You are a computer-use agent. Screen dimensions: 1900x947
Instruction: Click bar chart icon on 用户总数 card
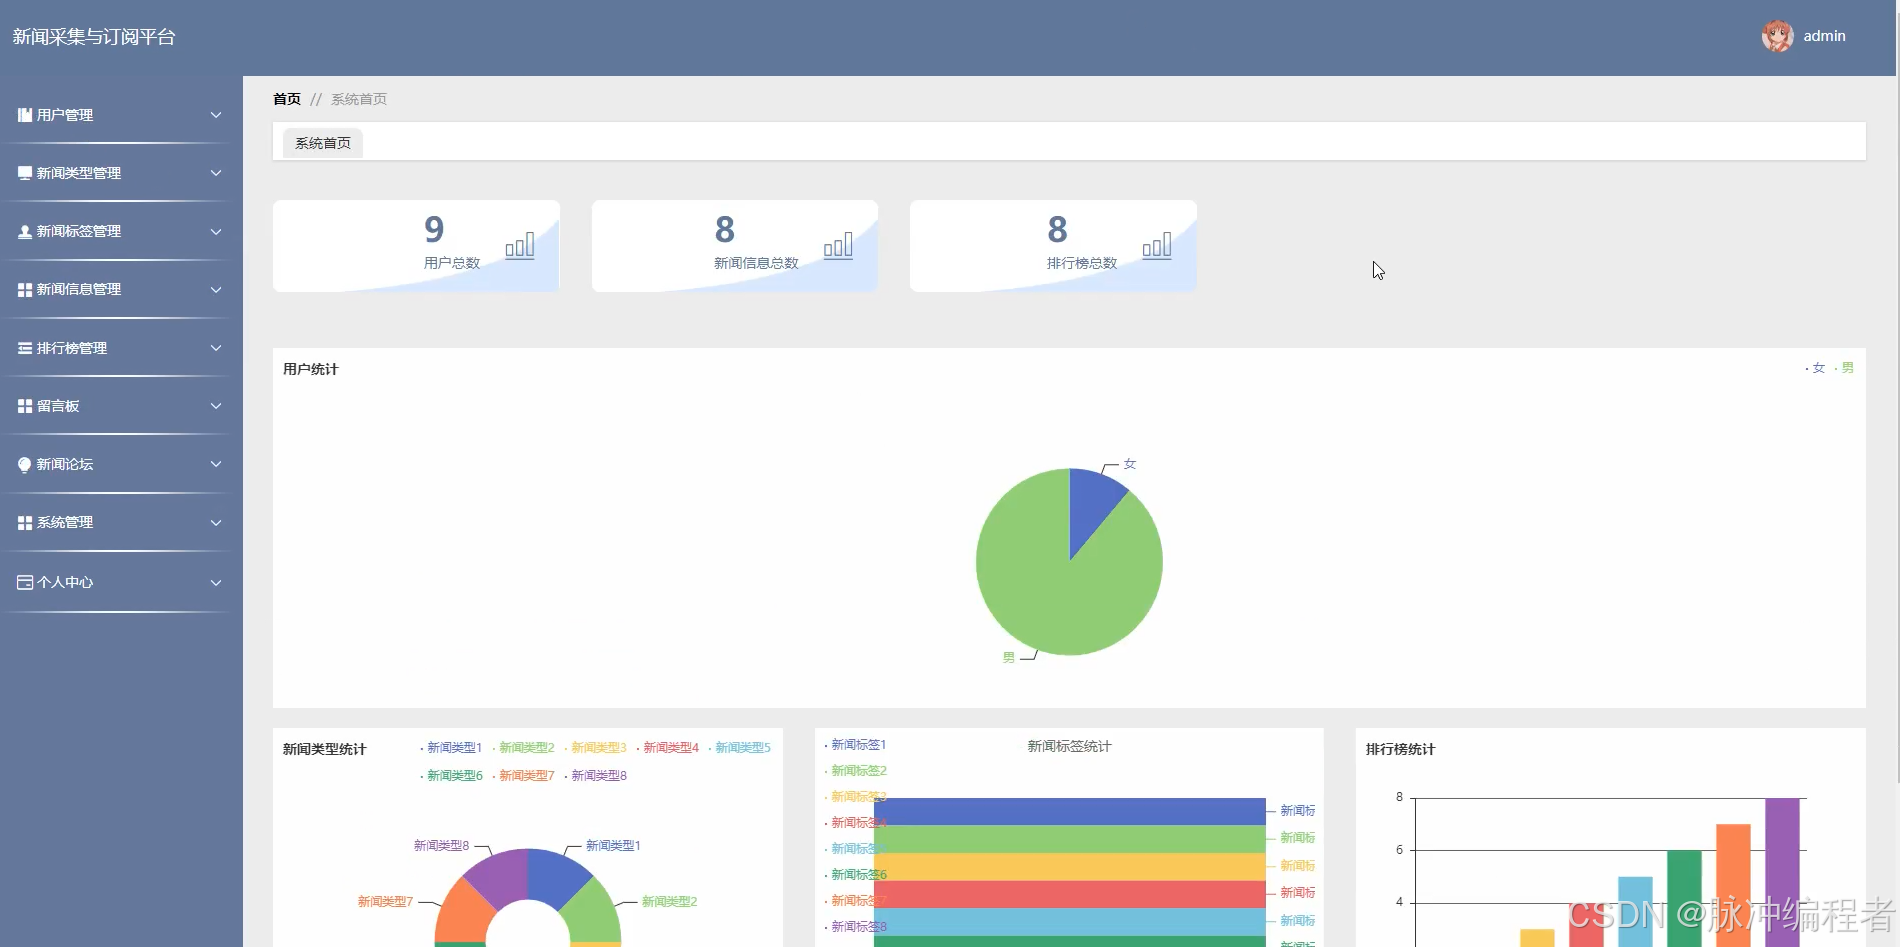click(520, 246)
